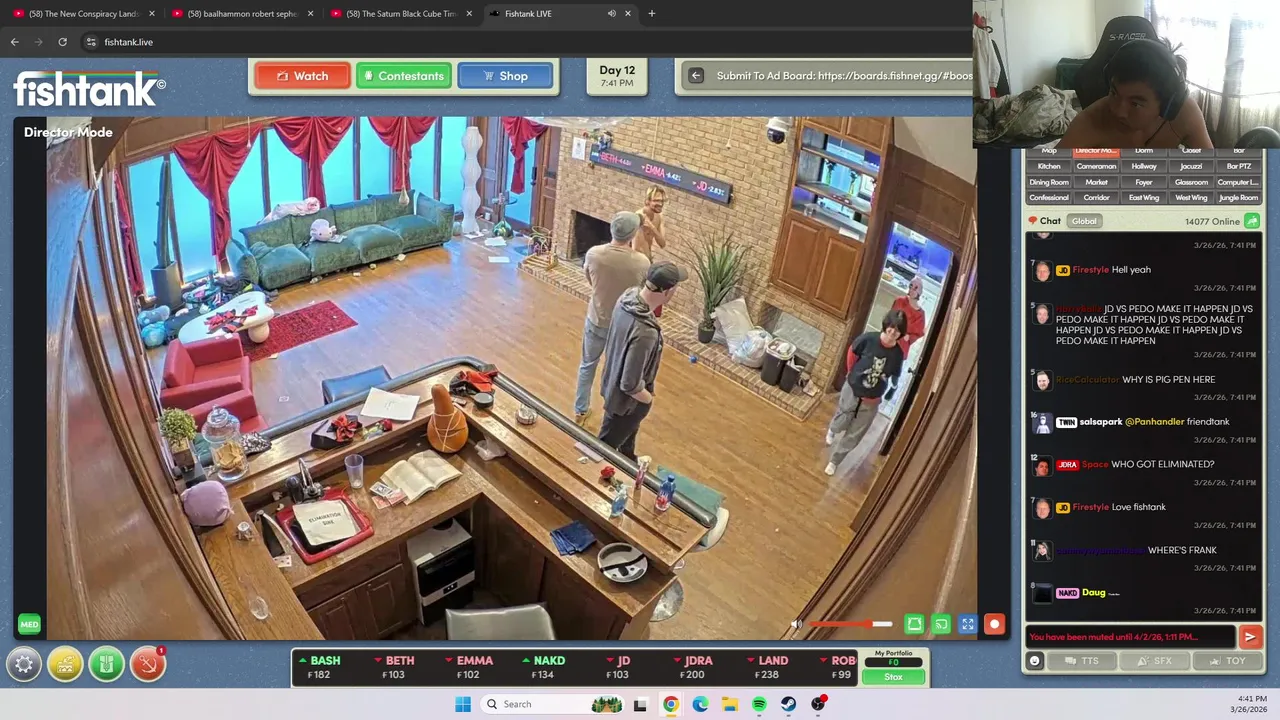Screen dimensions: 1280x720
Task: Select the Confessional camera
Action: coord(1049,198)
